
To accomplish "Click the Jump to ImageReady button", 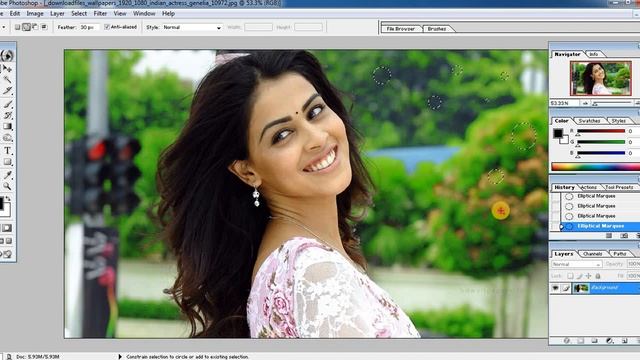I will [x=7, y=254].
